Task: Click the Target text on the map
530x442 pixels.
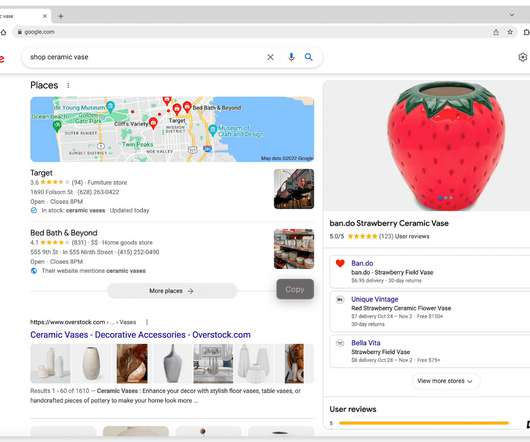Action: pos(177,121)
